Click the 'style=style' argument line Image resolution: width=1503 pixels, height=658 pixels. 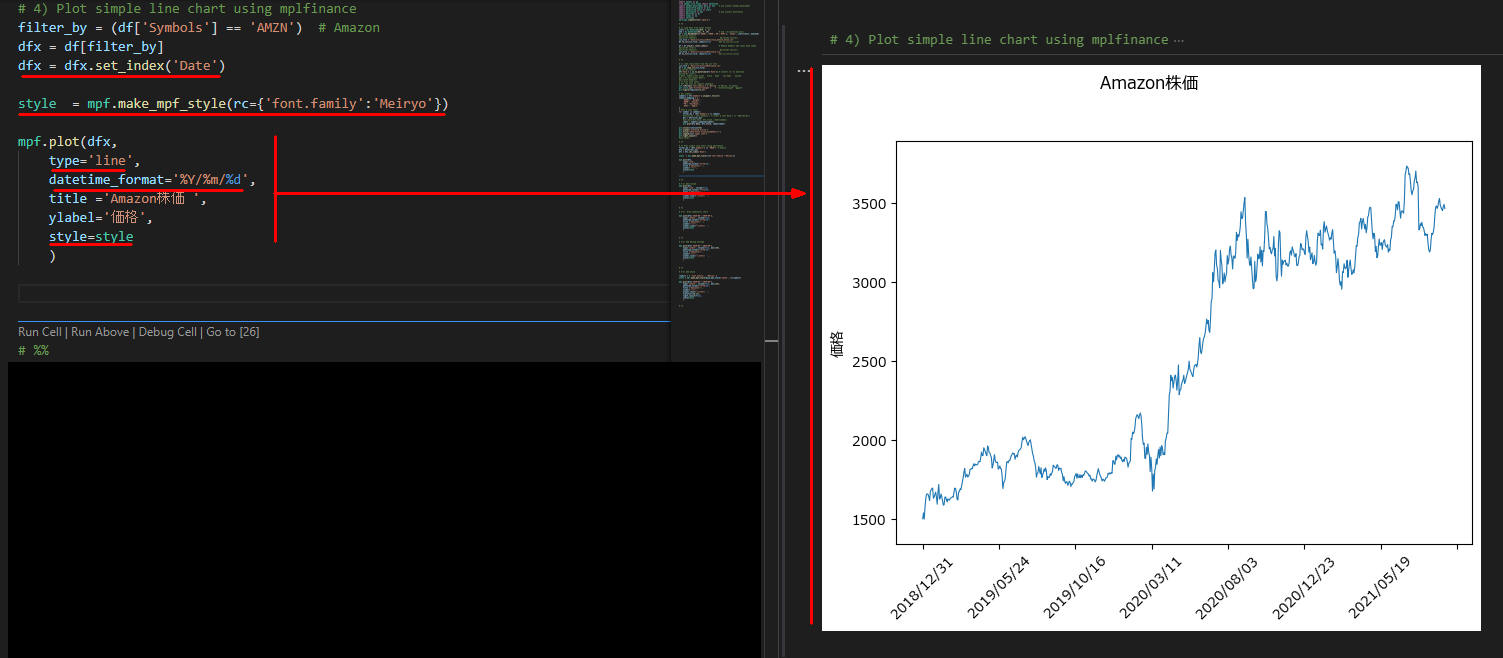(x=91, y=237)
